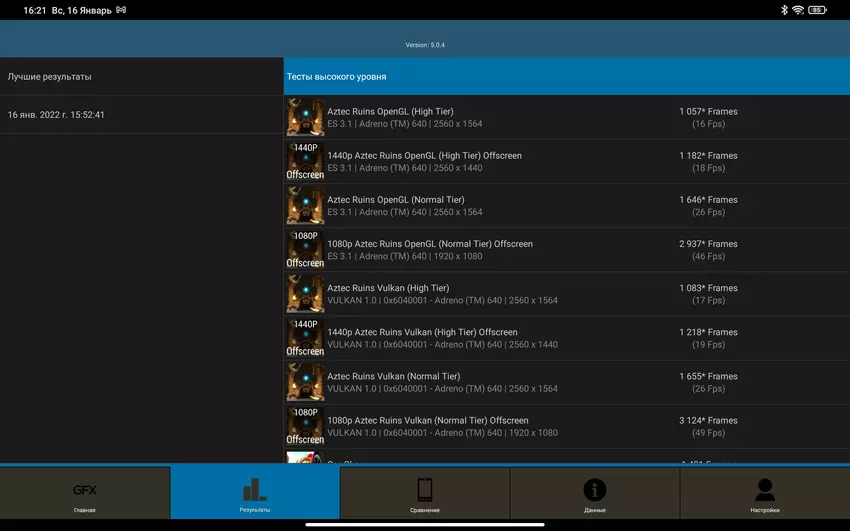
Task: Open the Сравнение phone icon tab
Action: (425, 493)
